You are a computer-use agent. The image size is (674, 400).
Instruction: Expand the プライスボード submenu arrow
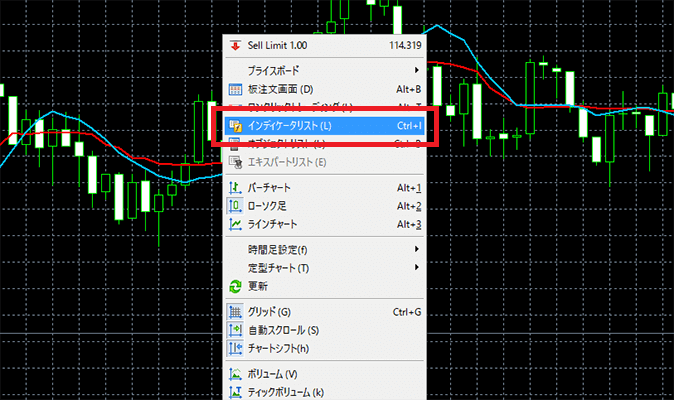(417, 70)
